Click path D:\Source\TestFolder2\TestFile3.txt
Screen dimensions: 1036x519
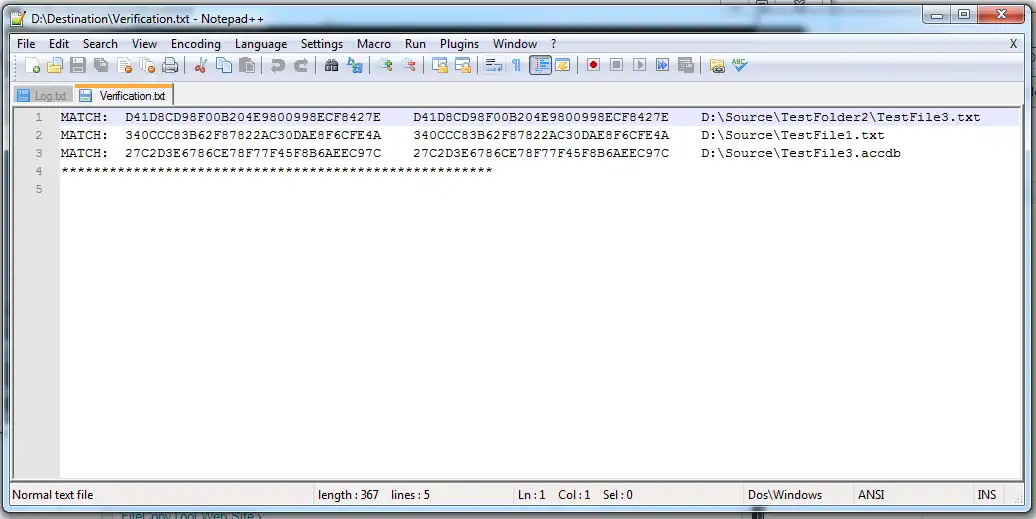click(x=840, y=117)
